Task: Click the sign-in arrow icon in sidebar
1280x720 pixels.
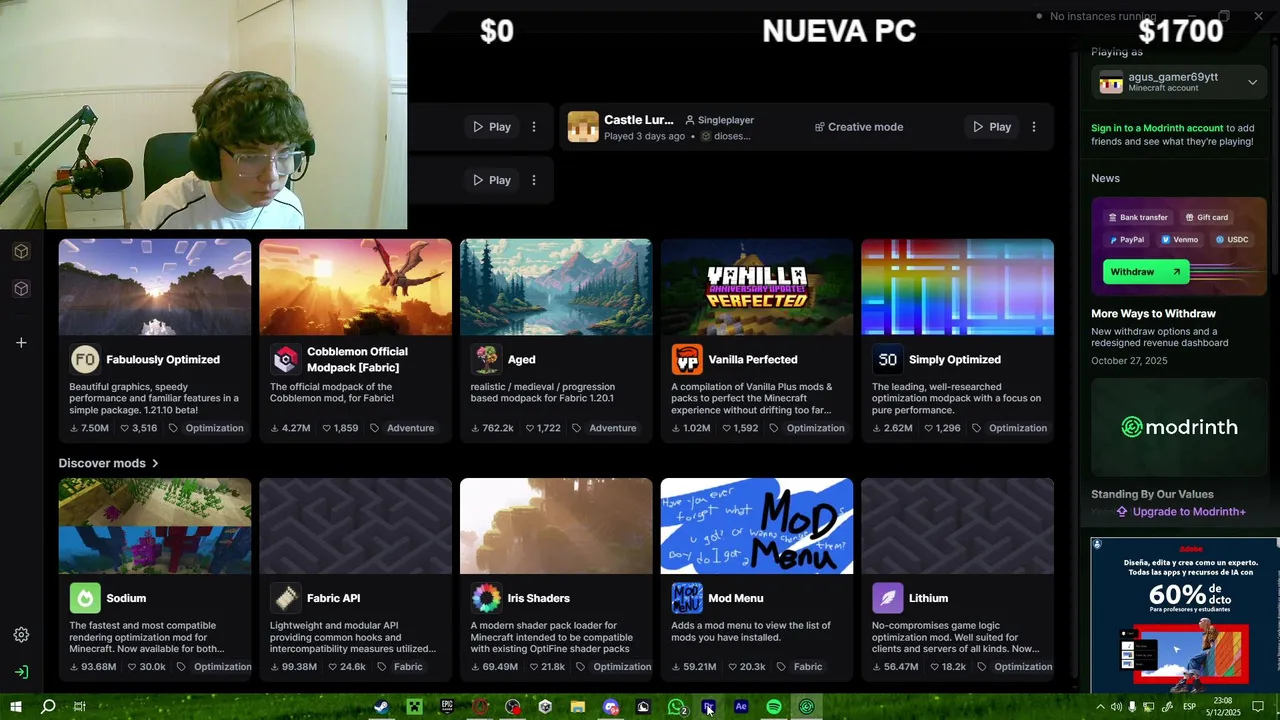Action: 21,672
